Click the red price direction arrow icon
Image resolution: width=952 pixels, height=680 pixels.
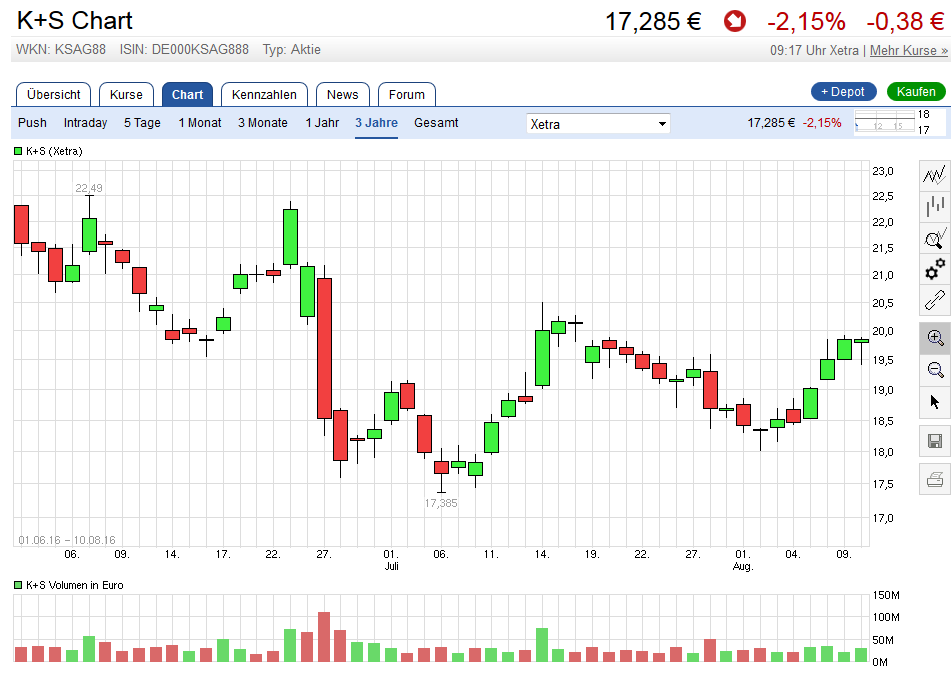tap(734, 22)
